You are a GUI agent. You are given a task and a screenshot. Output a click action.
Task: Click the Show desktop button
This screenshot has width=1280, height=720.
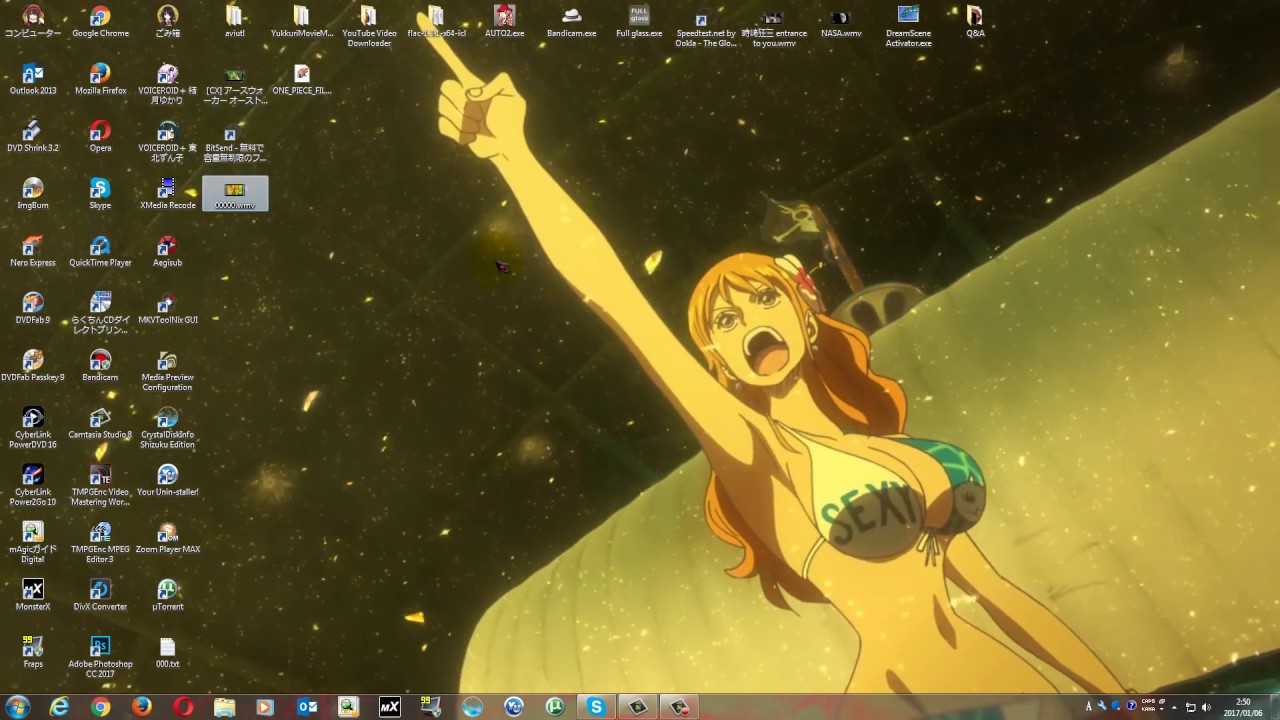click(x=1273, y=707)
